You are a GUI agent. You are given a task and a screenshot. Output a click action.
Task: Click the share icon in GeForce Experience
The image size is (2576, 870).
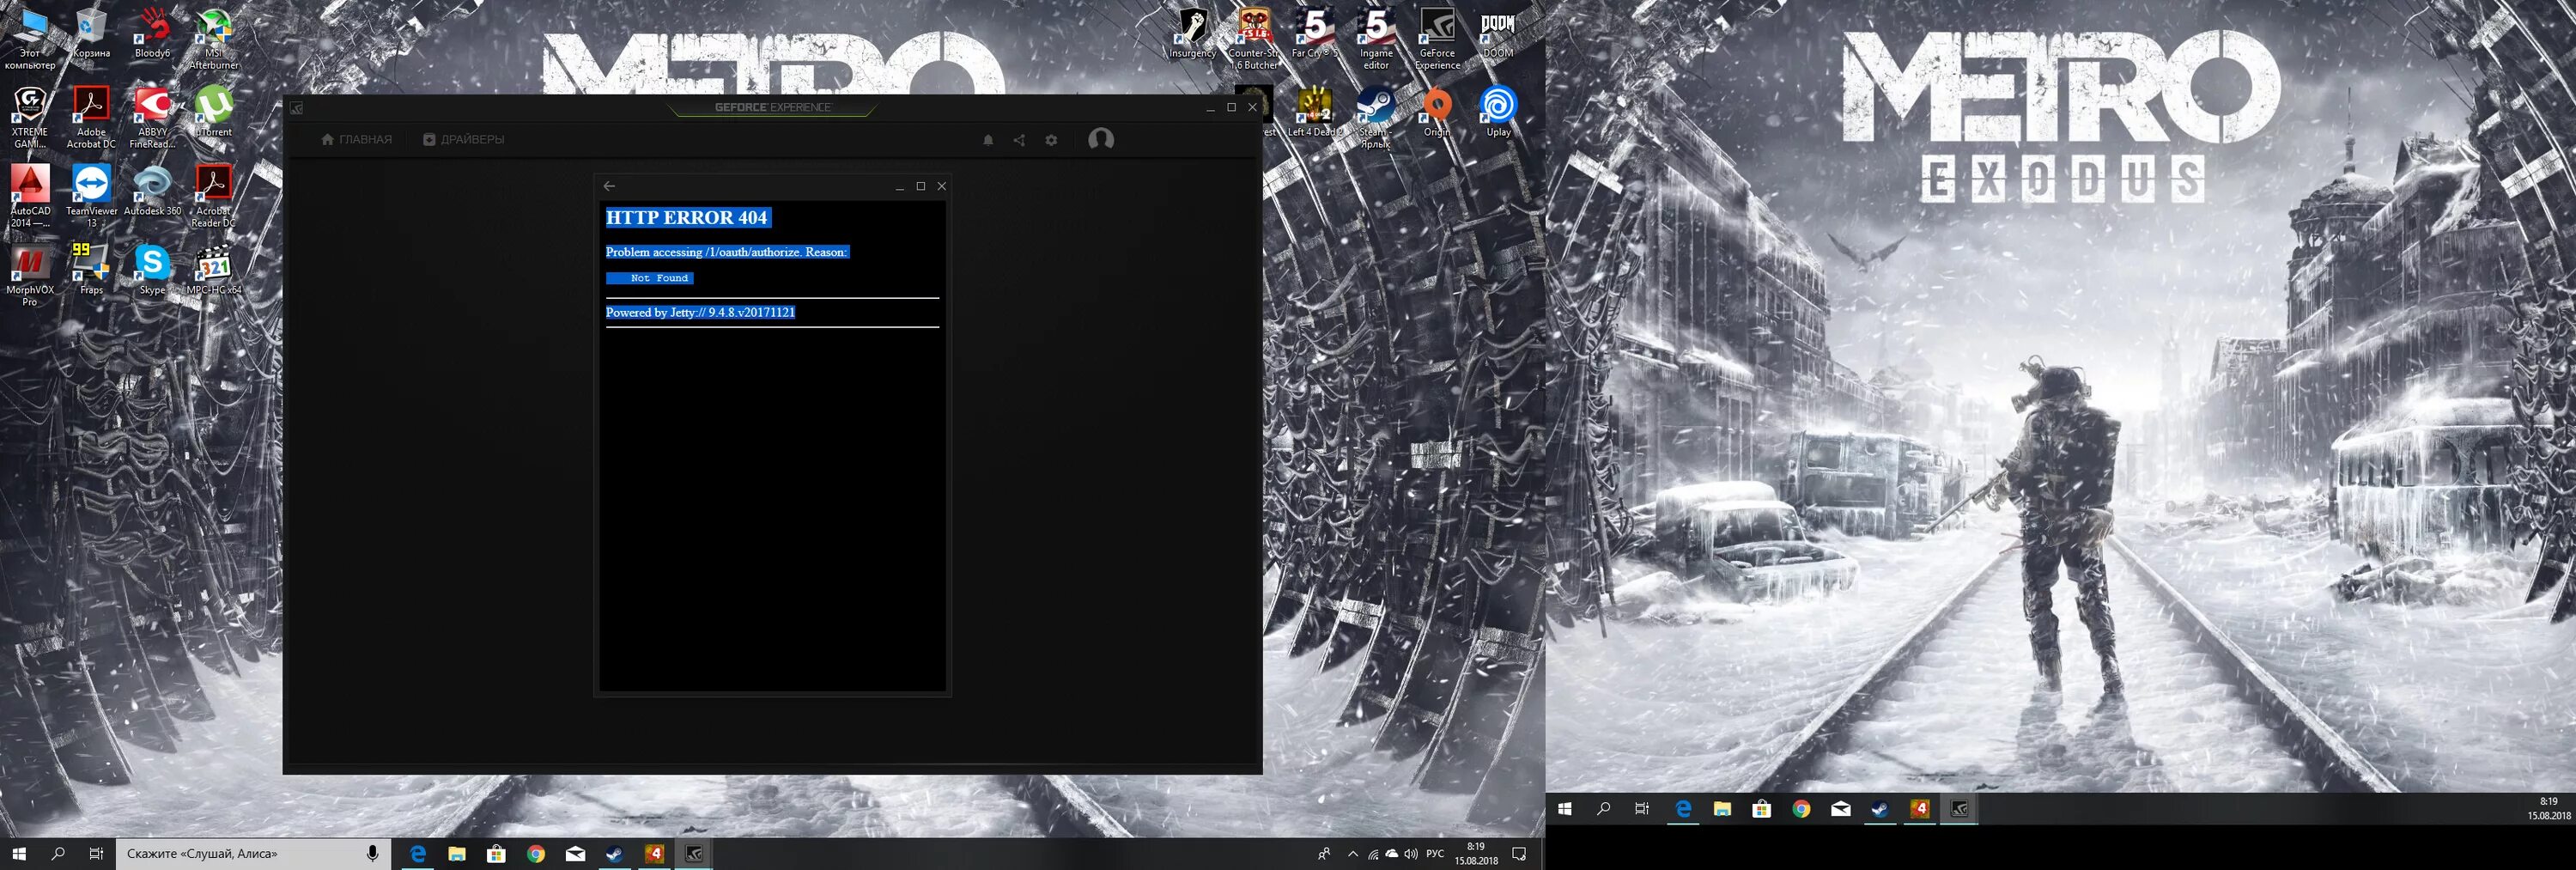pyautogui.click(x=1019, y=140)
